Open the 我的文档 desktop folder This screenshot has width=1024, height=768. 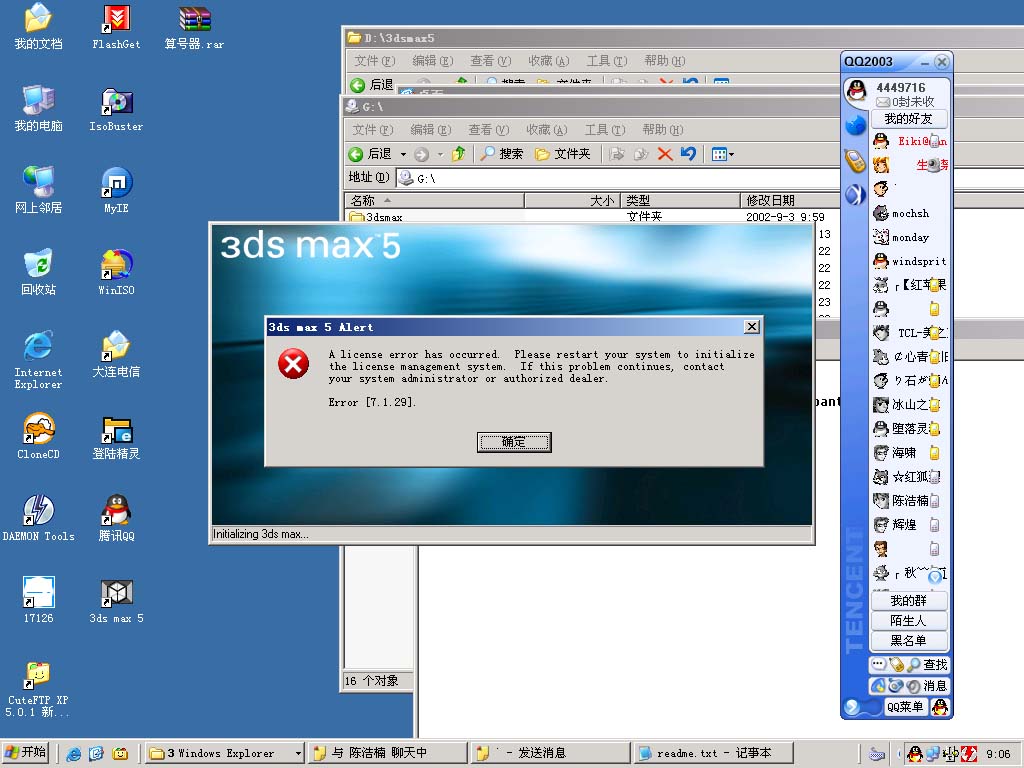(x=39, y=27)
